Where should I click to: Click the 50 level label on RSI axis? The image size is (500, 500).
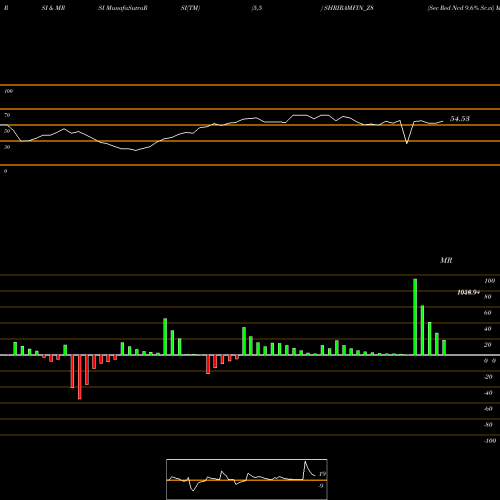pos(7,131)
